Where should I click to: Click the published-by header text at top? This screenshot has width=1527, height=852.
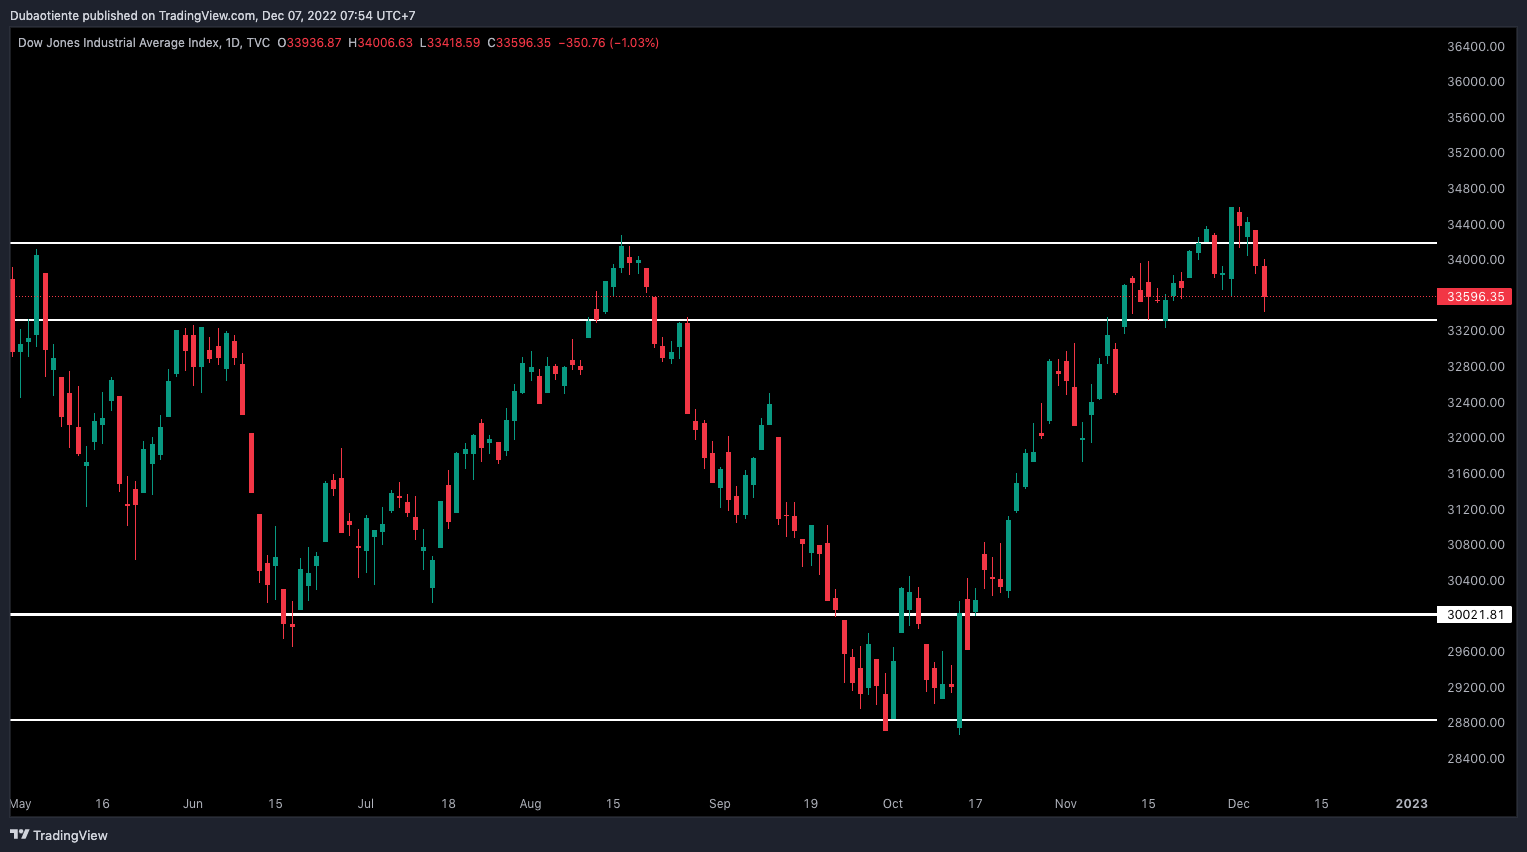pos(213,16)
